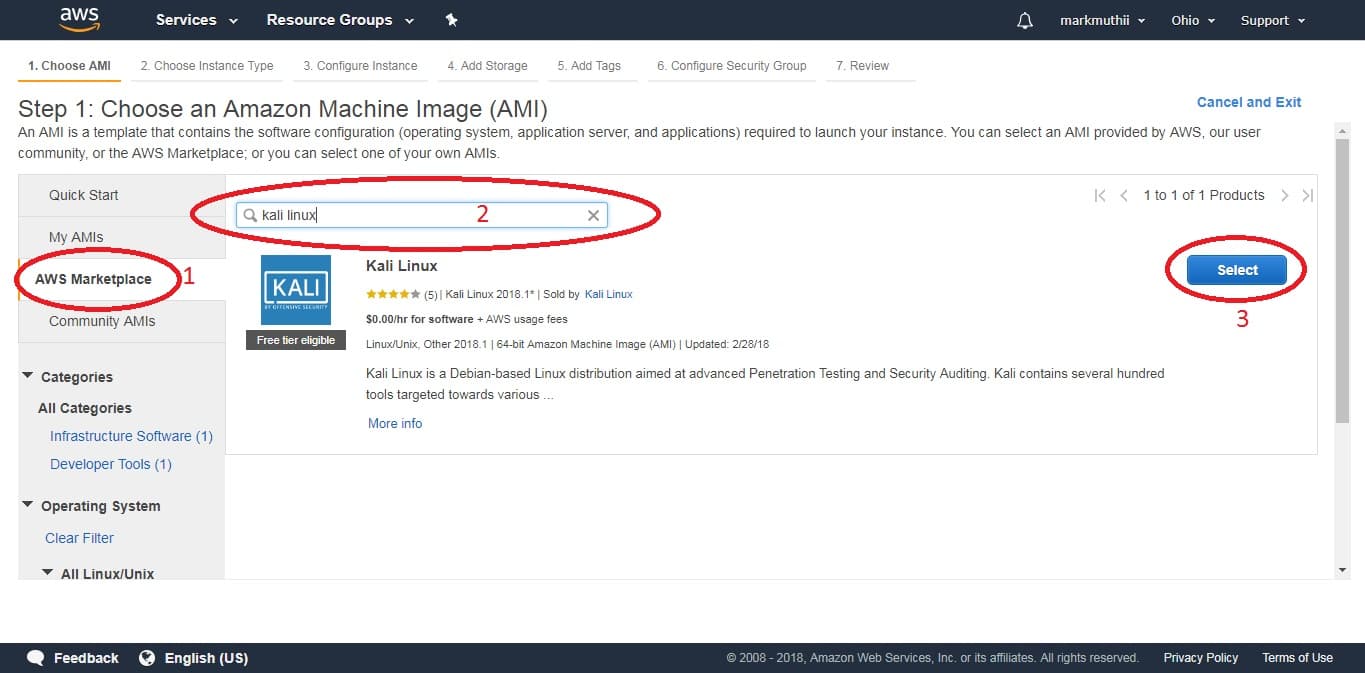Go to next page of products
Screen dimensions: 1365x673
click(x=1285, y=196)
